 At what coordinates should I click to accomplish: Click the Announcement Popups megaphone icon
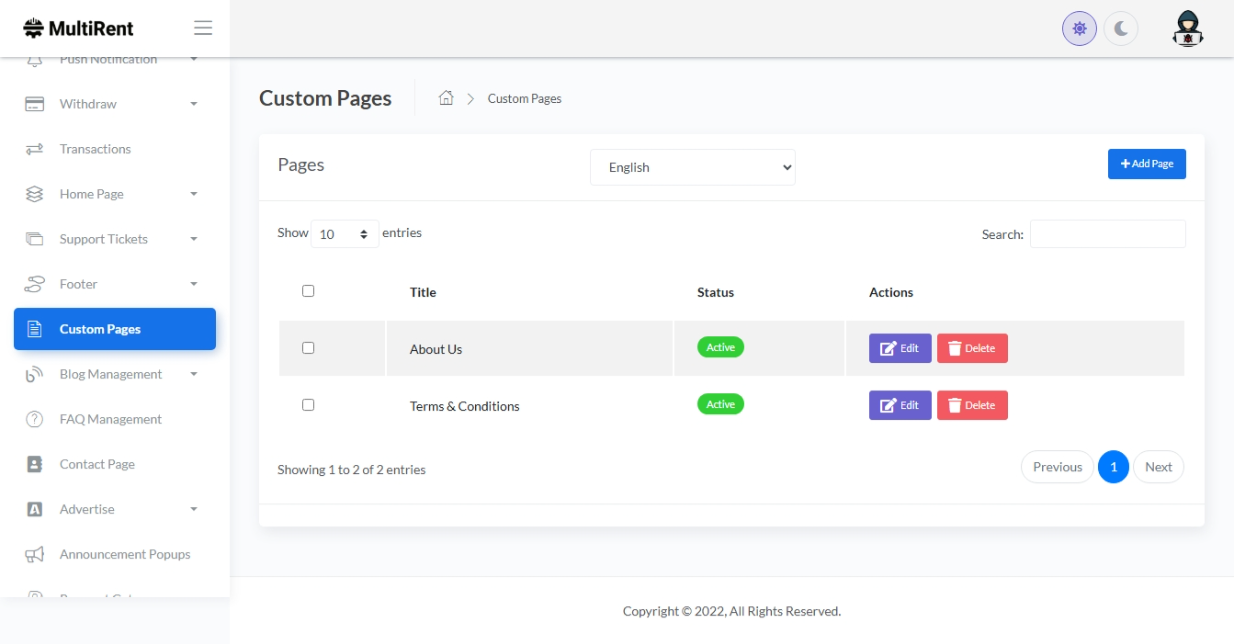pyautogui.click(x=34, y=554)
